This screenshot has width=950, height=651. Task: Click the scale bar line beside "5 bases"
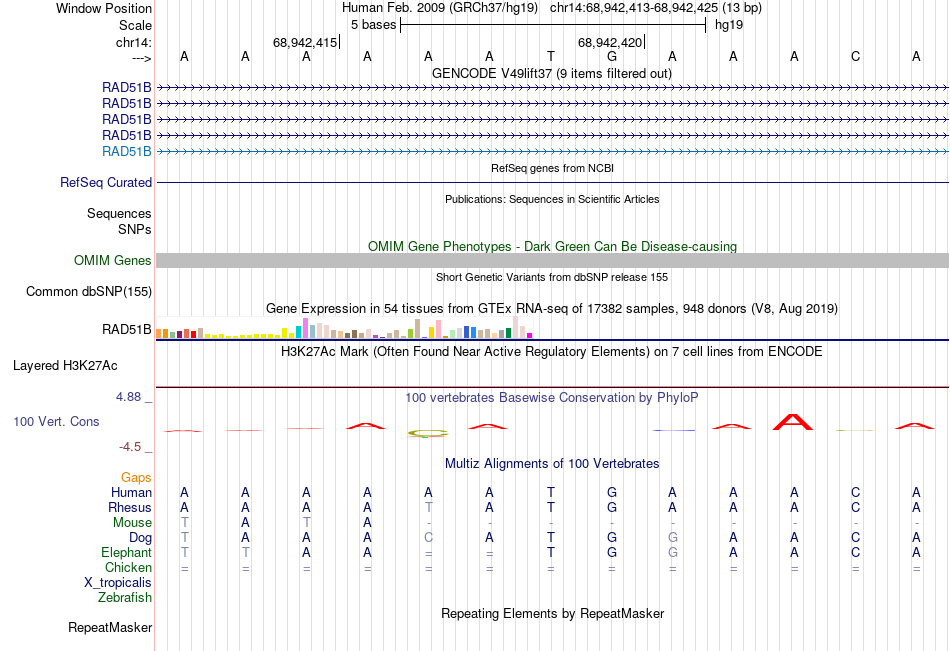click(x=553, y=25)
